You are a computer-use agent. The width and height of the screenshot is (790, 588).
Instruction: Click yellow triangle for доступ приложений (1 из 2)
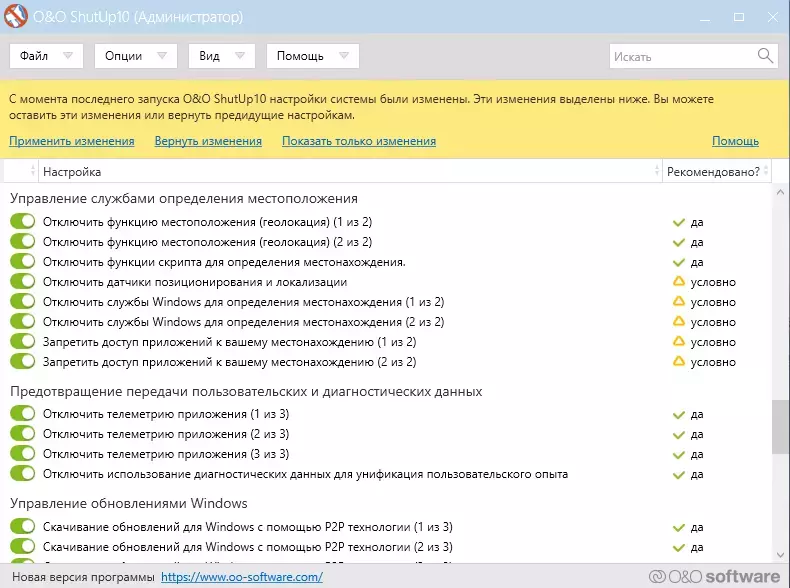click(679, 341)
